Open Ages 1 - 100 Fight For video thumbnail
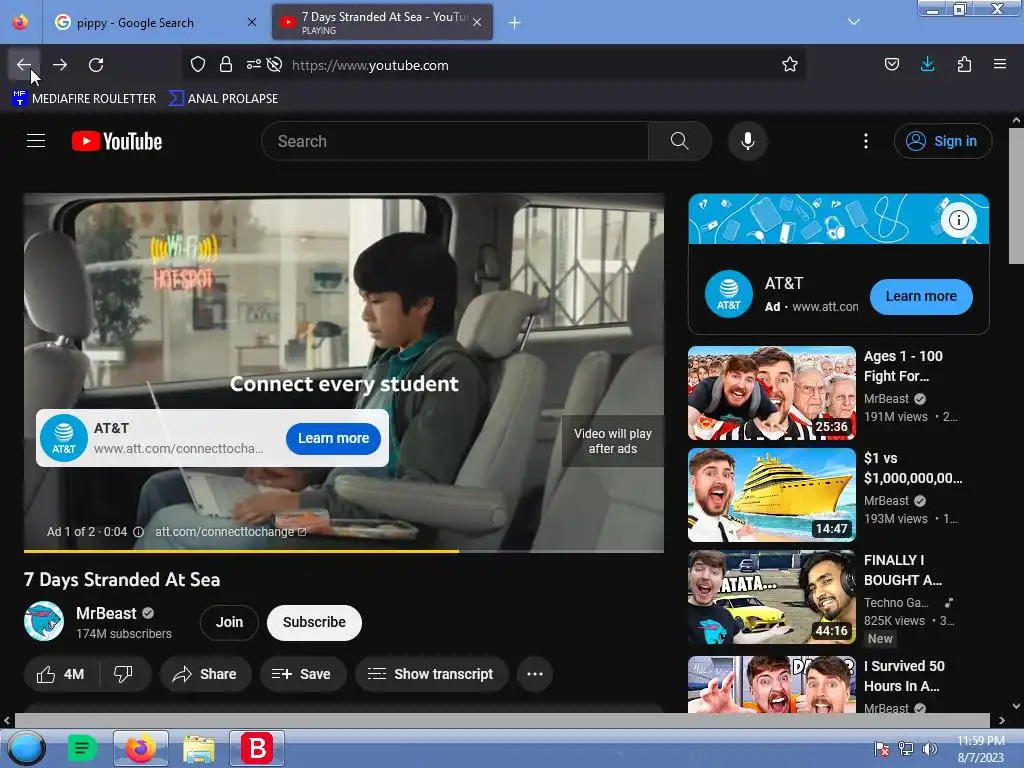 tap(771, 393)
